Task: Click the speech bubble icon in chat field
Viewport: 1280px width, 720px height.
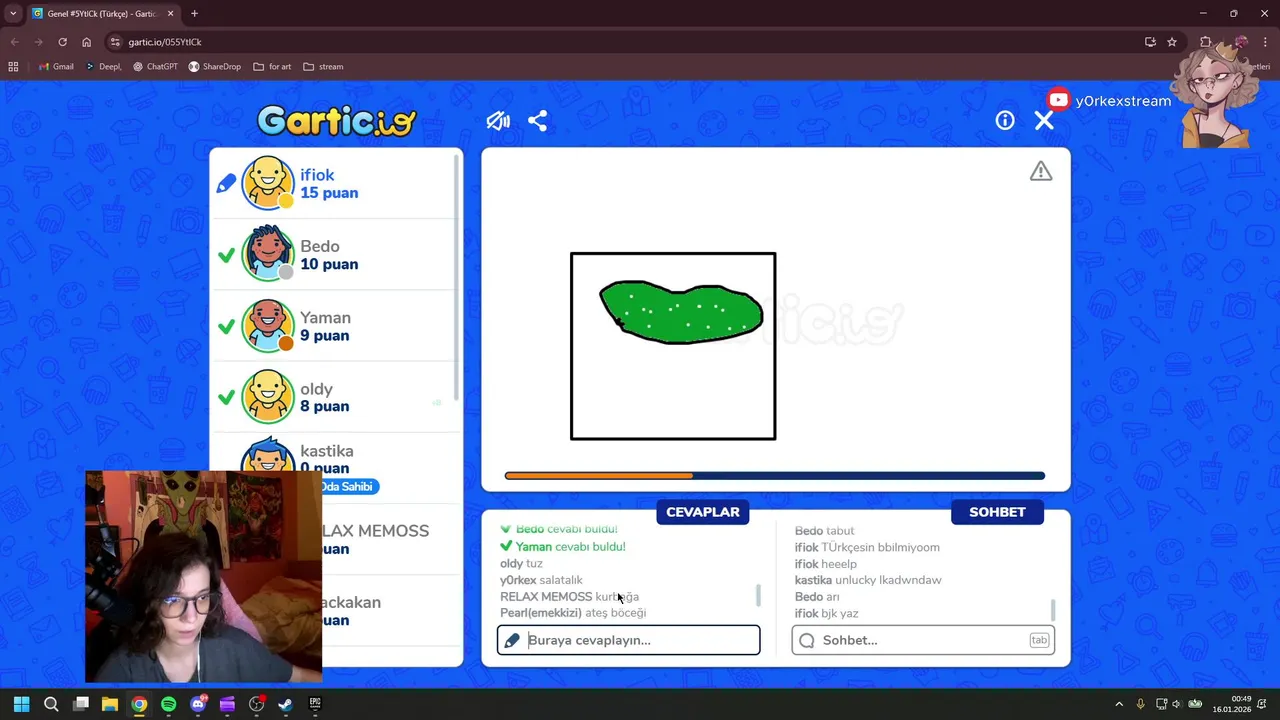Action: pyautogui.click(x=807, y=640)
